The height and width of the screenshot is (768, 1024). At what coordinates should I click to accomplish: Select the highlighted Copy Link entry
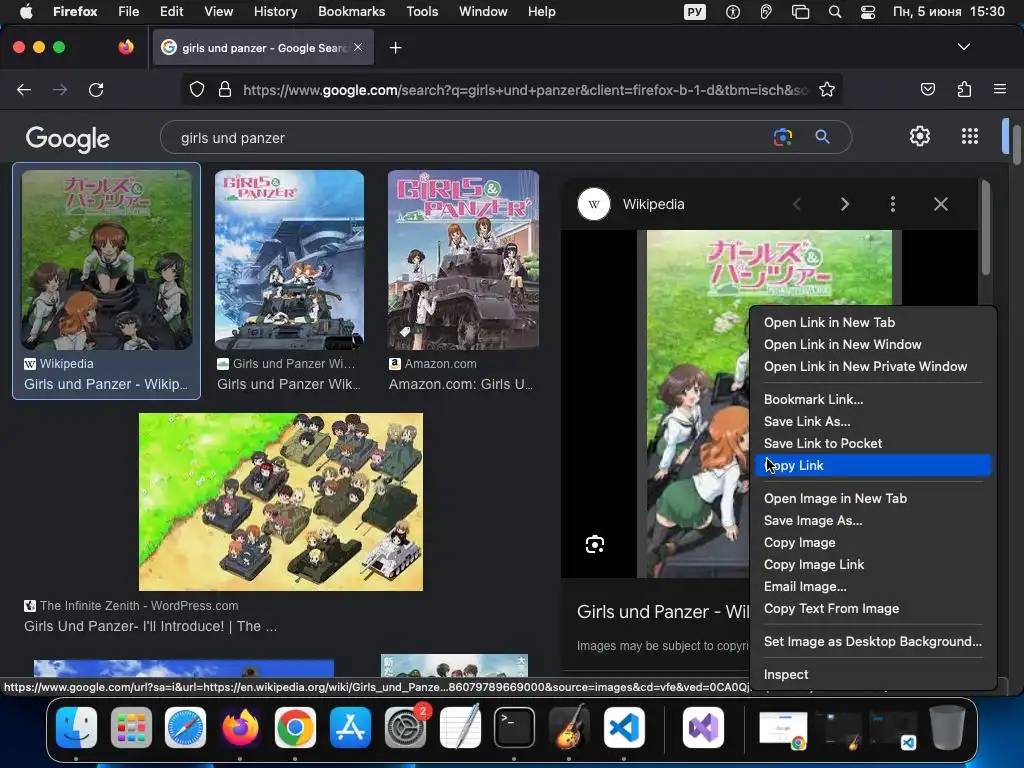873,465
